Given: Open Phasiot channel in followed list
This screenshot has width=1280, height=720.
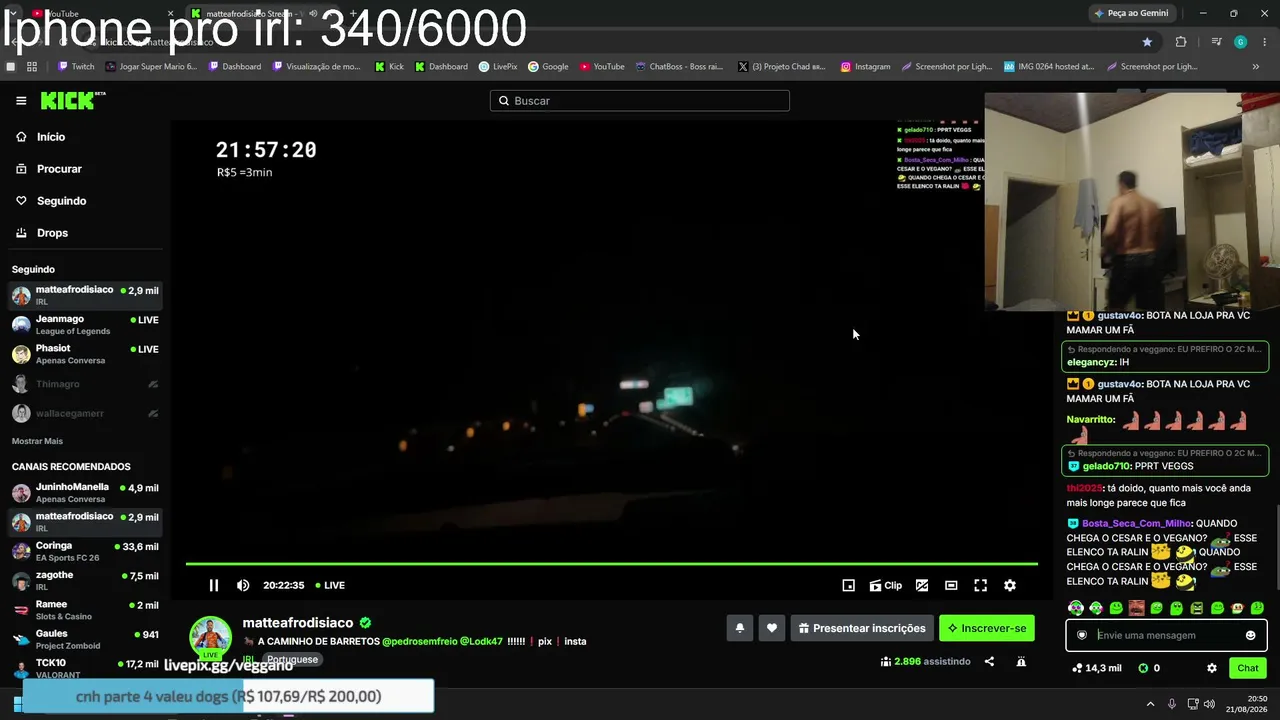Looking at the screenshot, I should tap(85, 354).
